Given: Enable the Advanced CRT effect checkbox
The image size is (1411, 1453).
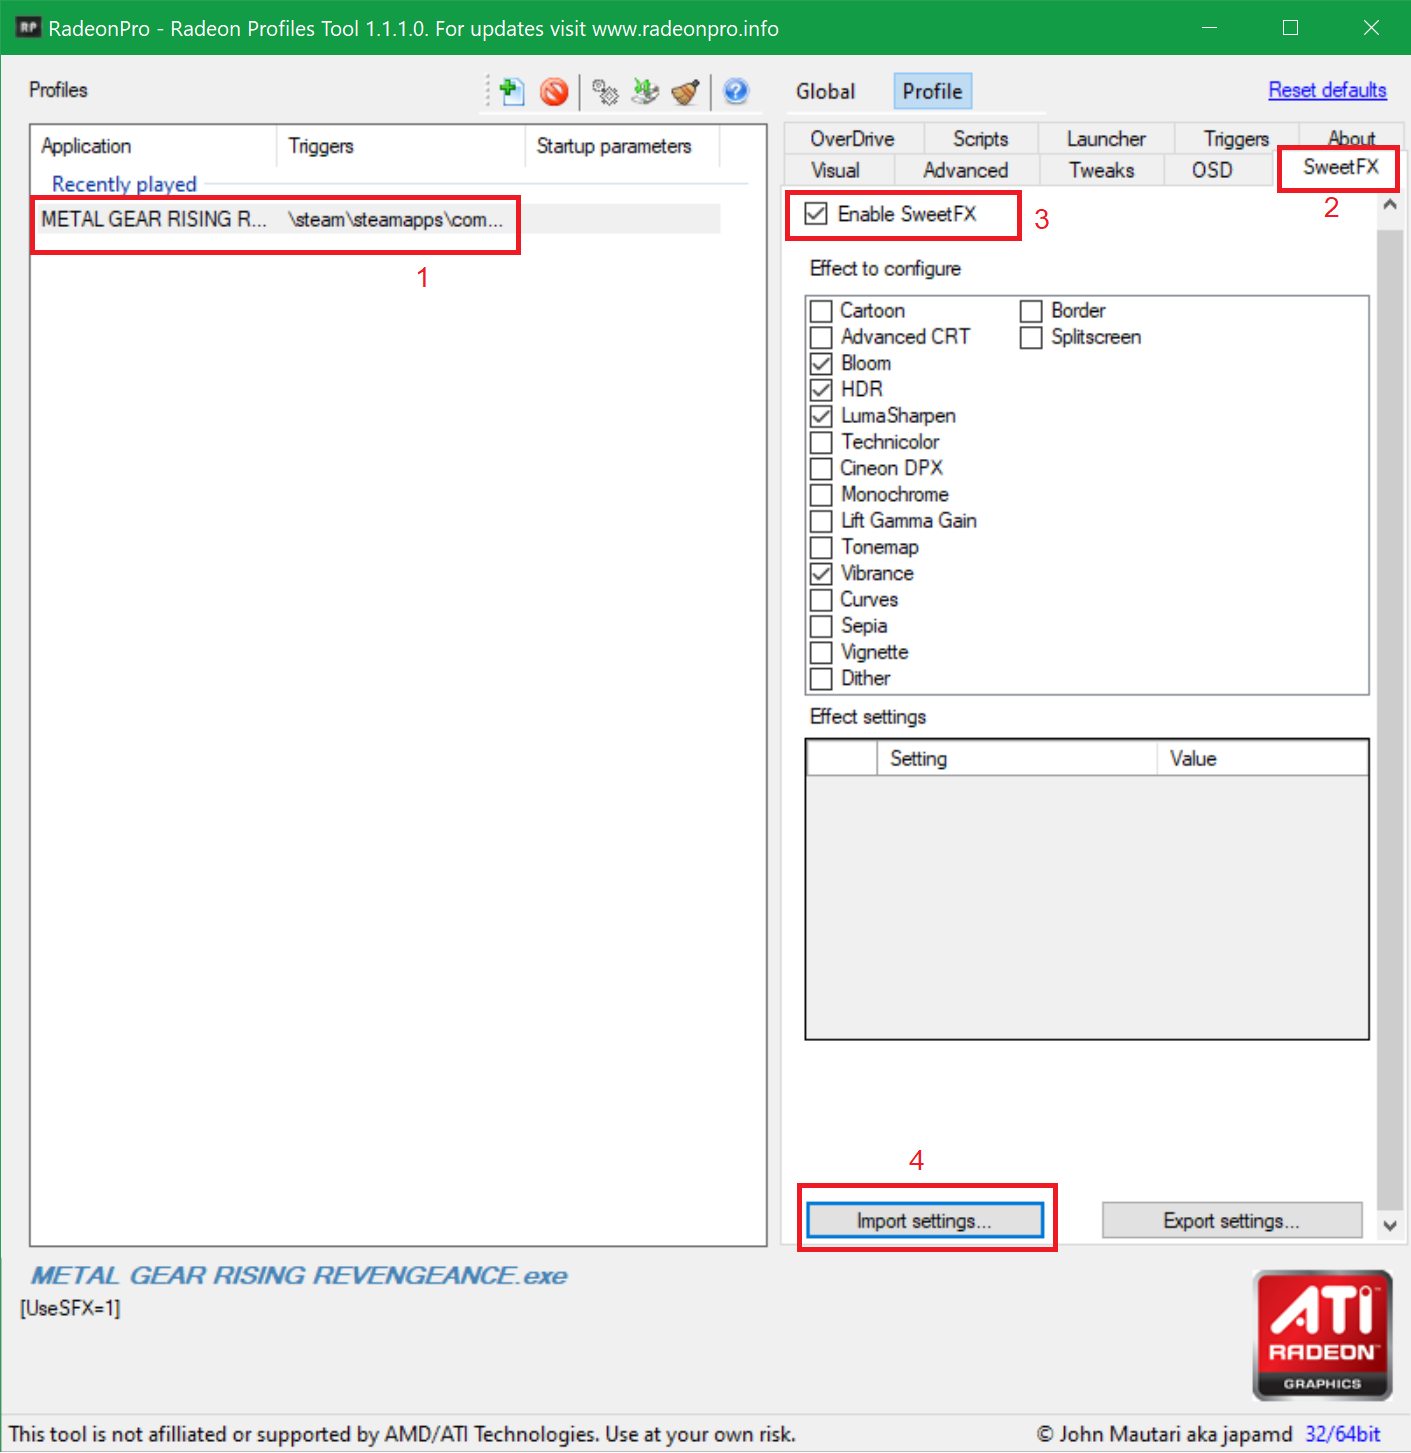Looking at the screenshot, I should (821, 337).
